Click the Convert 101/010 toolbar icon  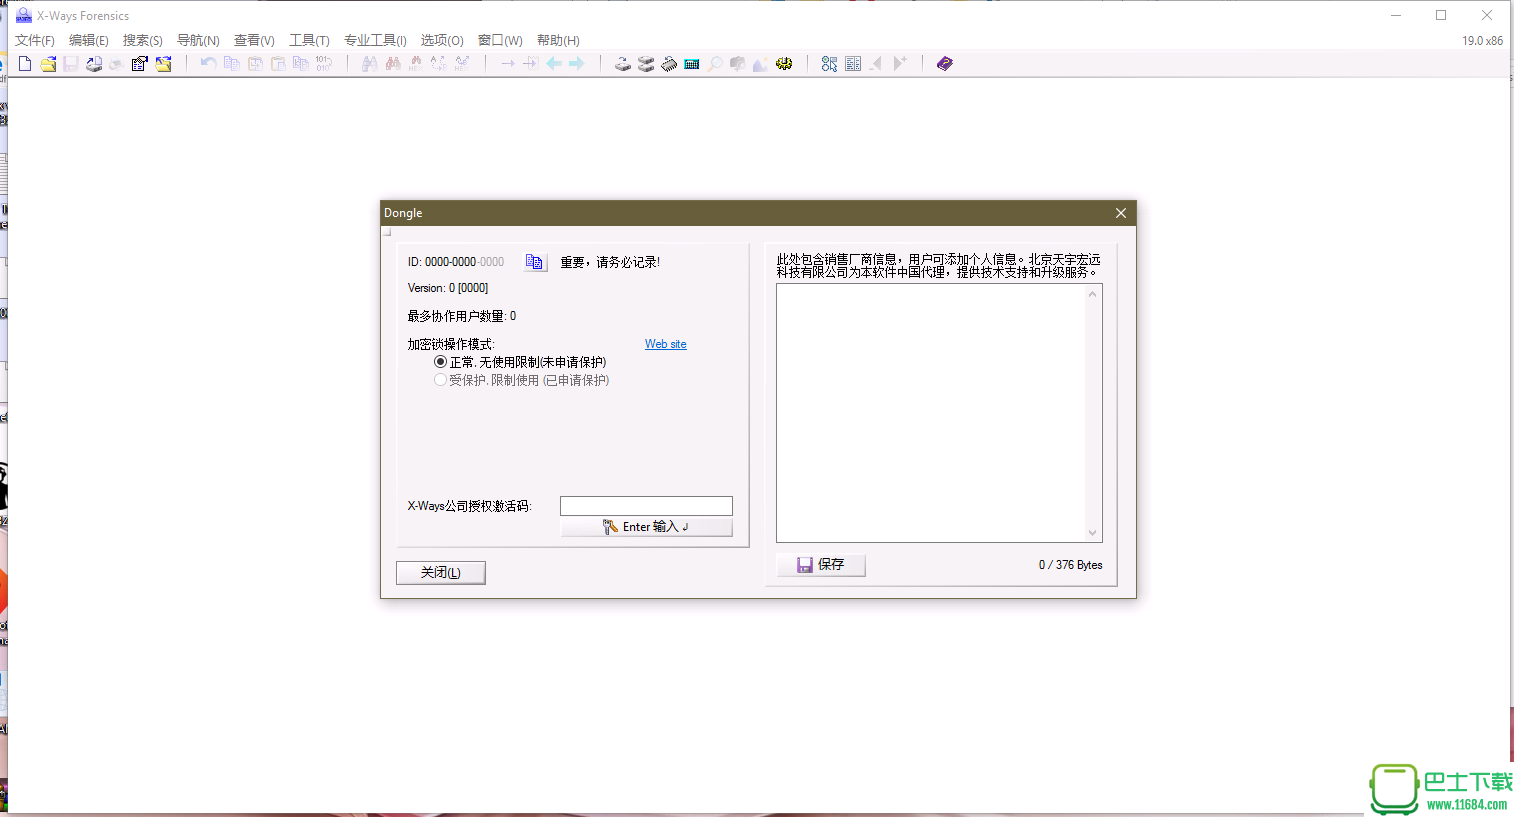point(323,63)
